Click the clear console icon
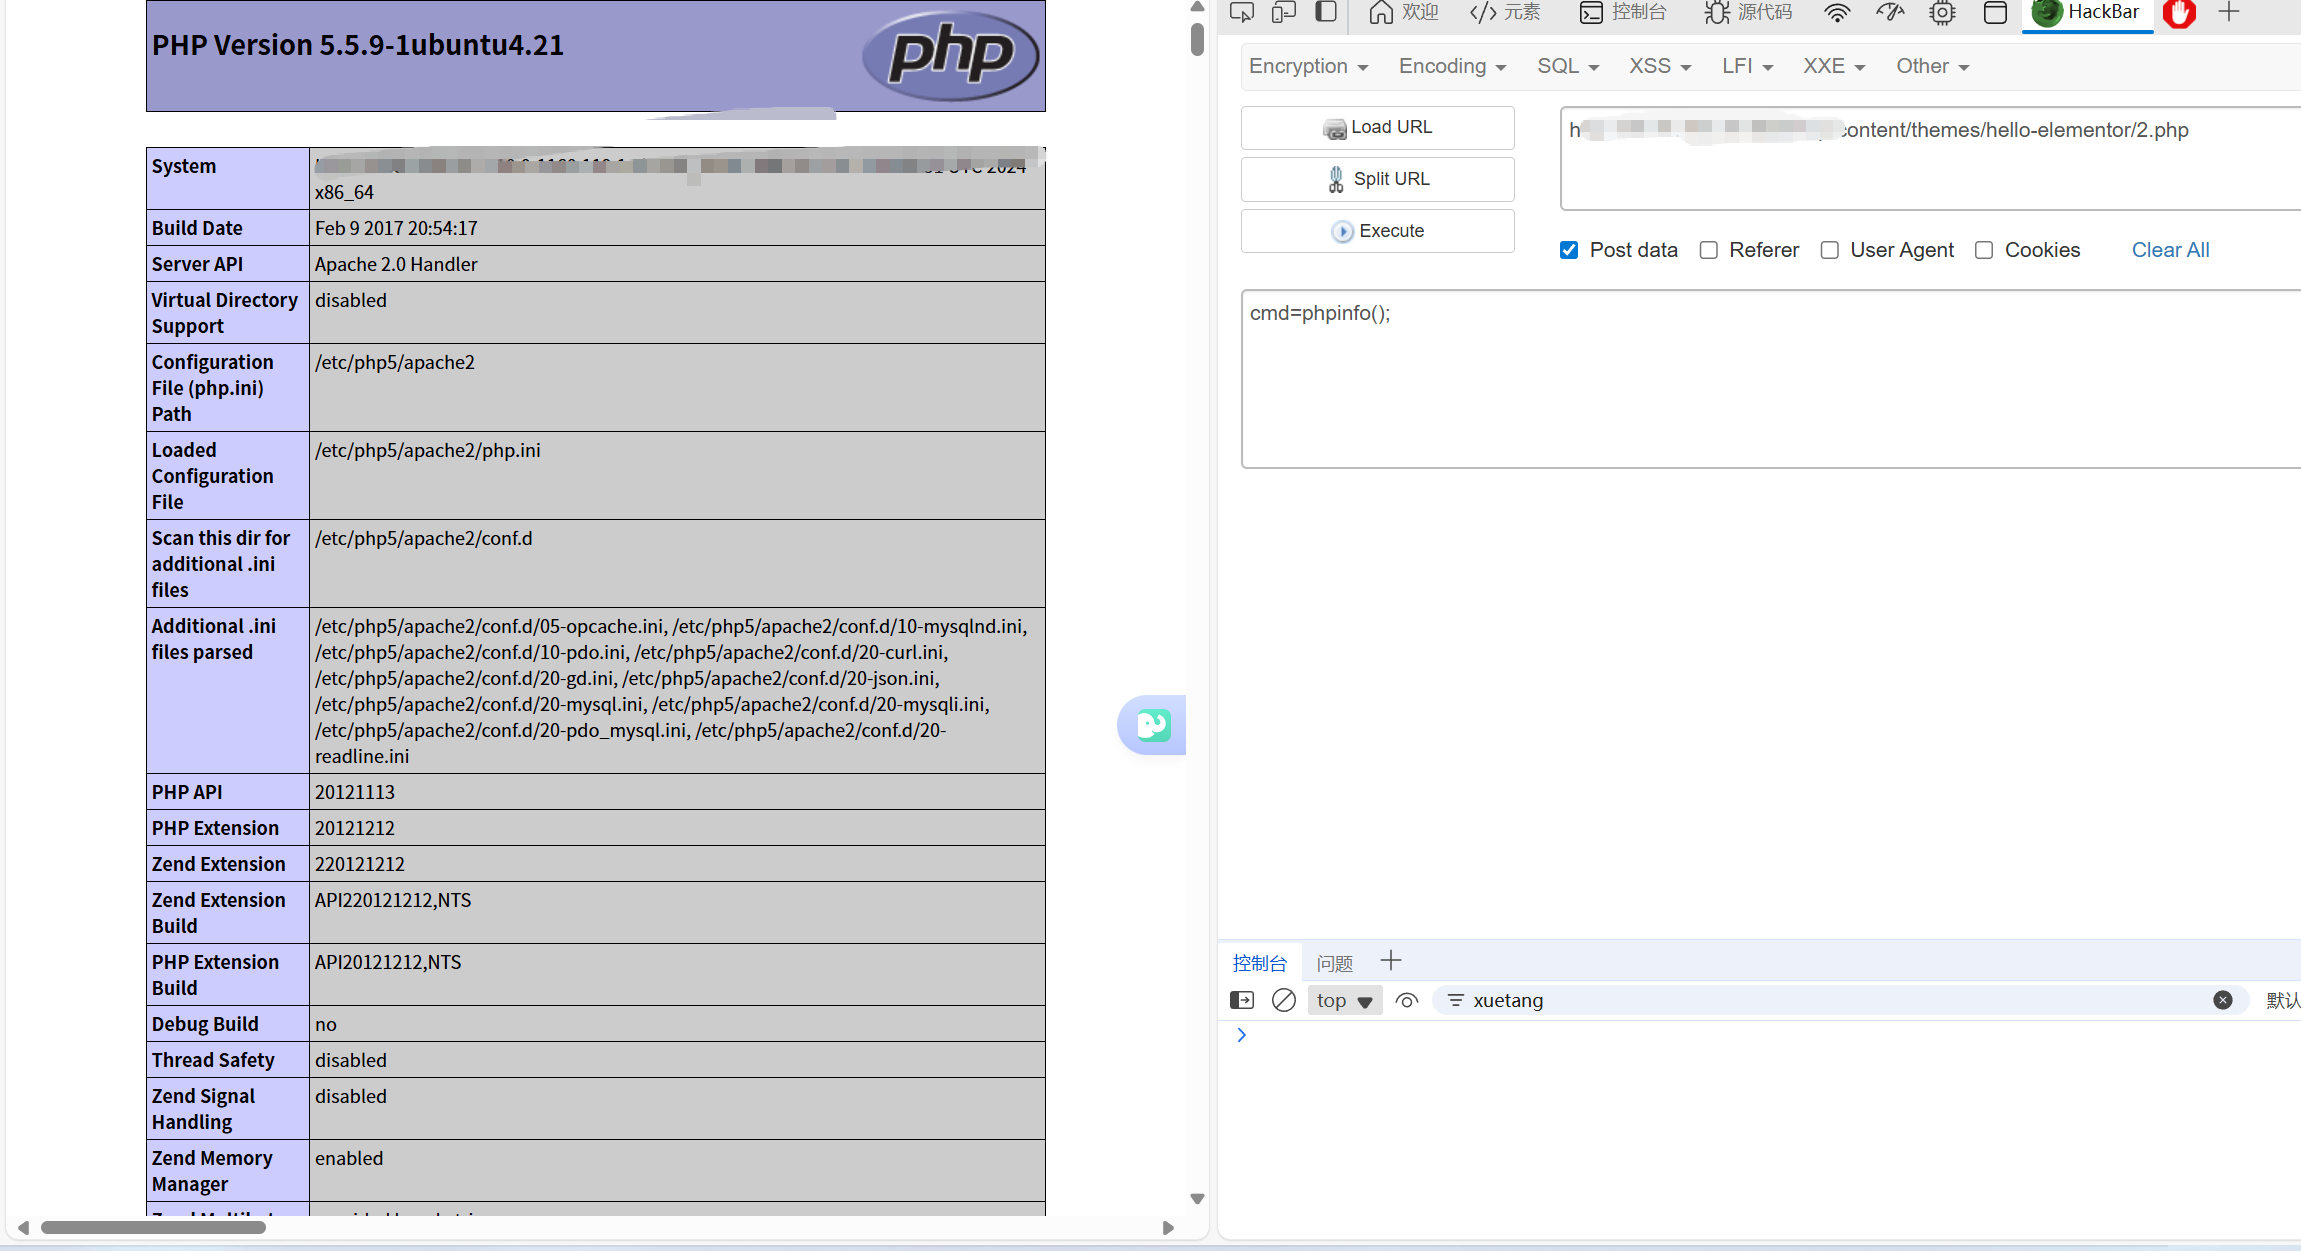Image resolution: width=2301 pixels, height=1251 pixels. click(x=1284, y=1000)
